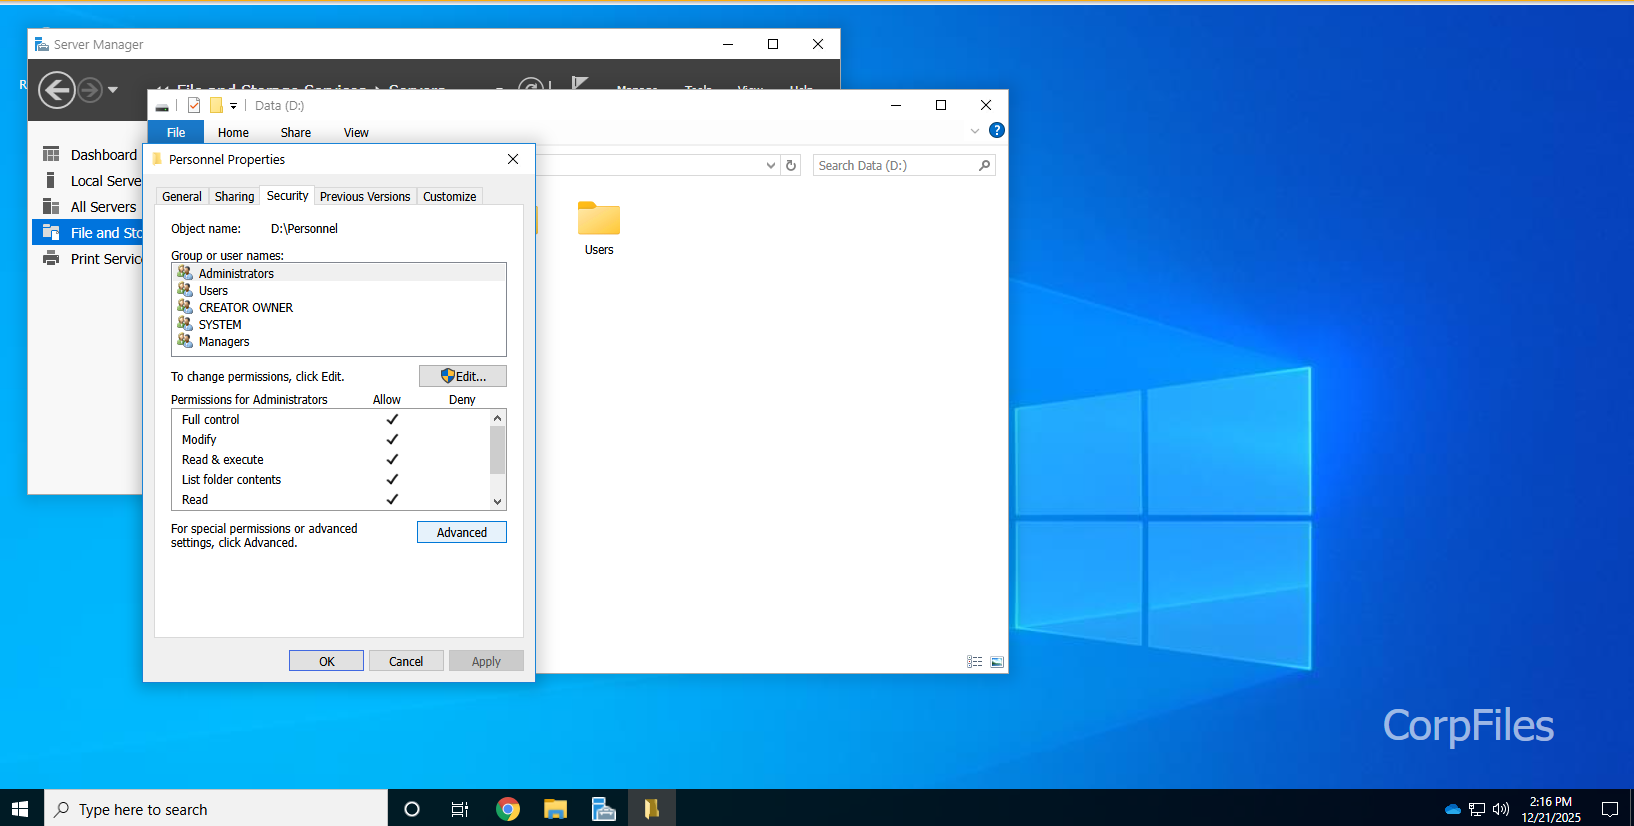
Task: Switch to large icons view in Explorer
Action: (997, 662)
